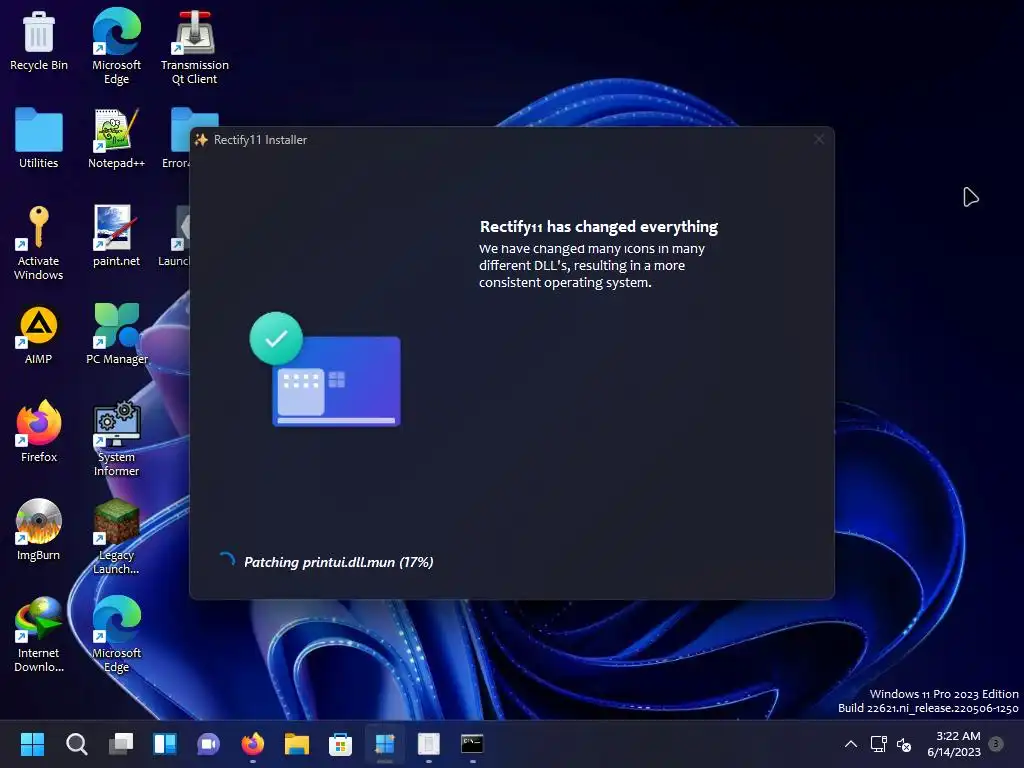Open File Explorer from the taskbar
This screenshot has width=1024, height=768.
(296, 743)
